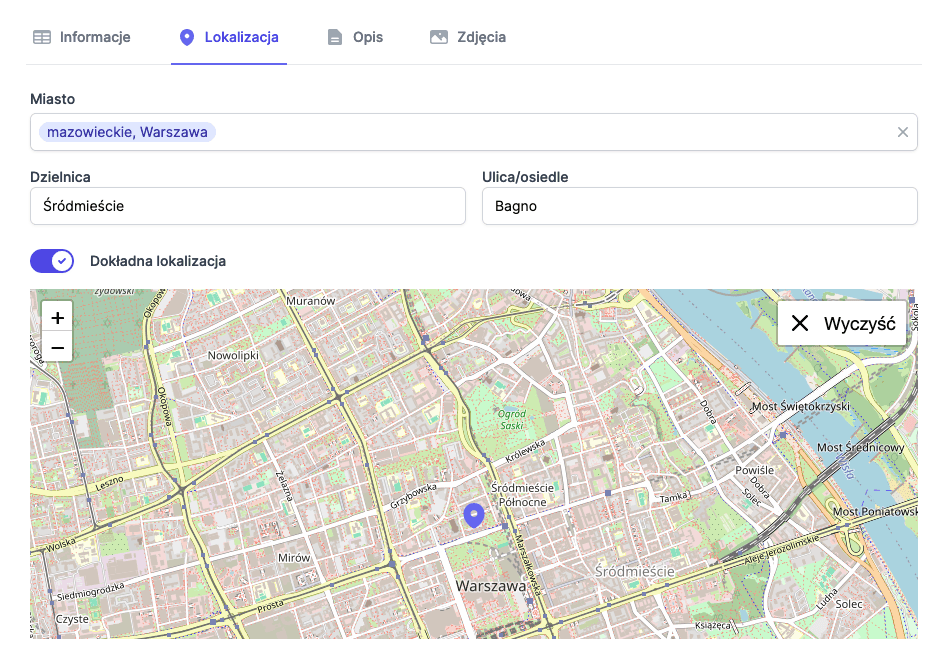Click inside the Miasto input field
Screen dimensions: 944x666
pyautogui.click(x=500, y=131)
